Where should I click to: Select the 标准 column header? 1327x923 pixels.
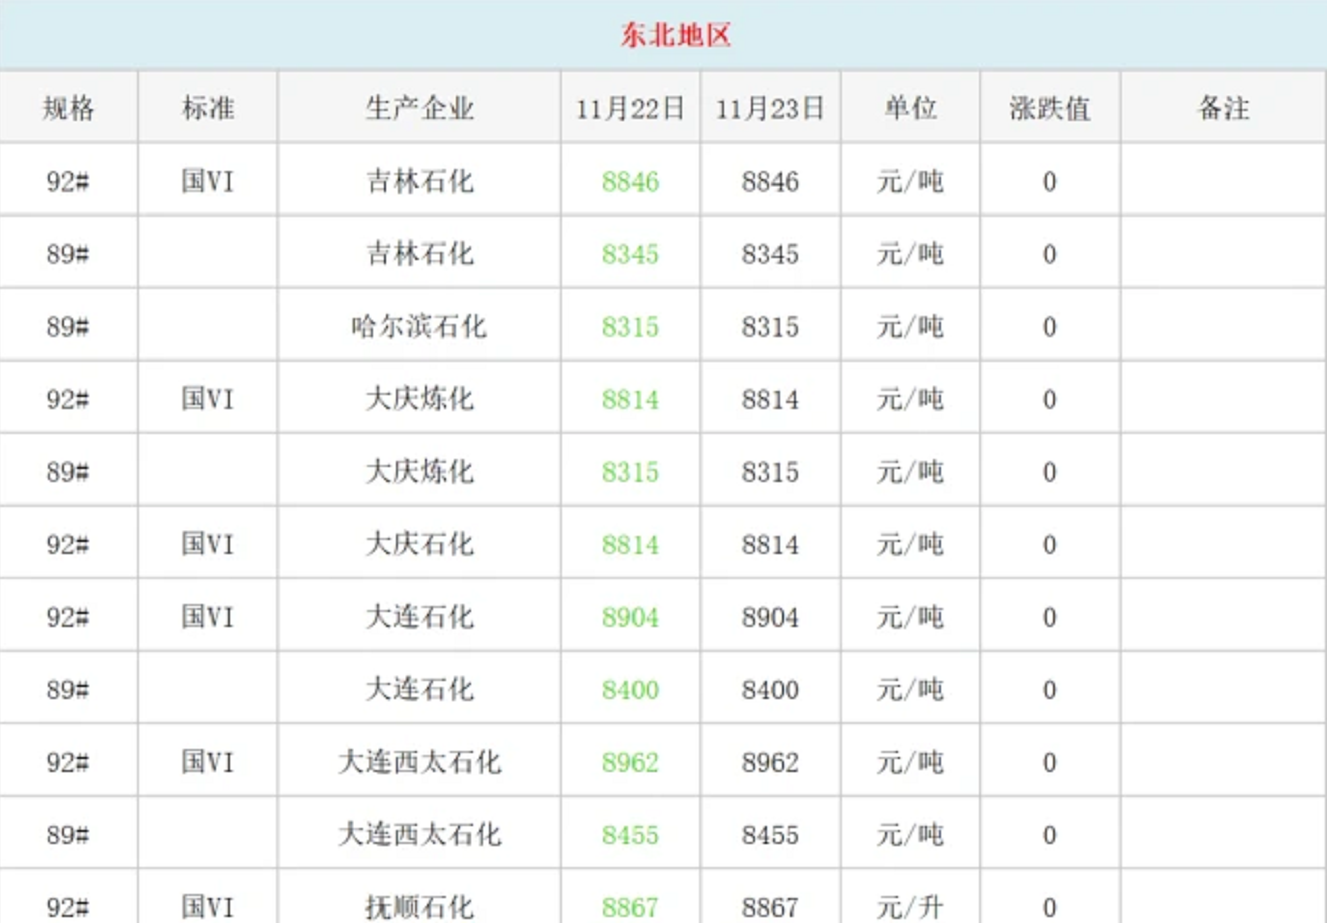(208, 108)
